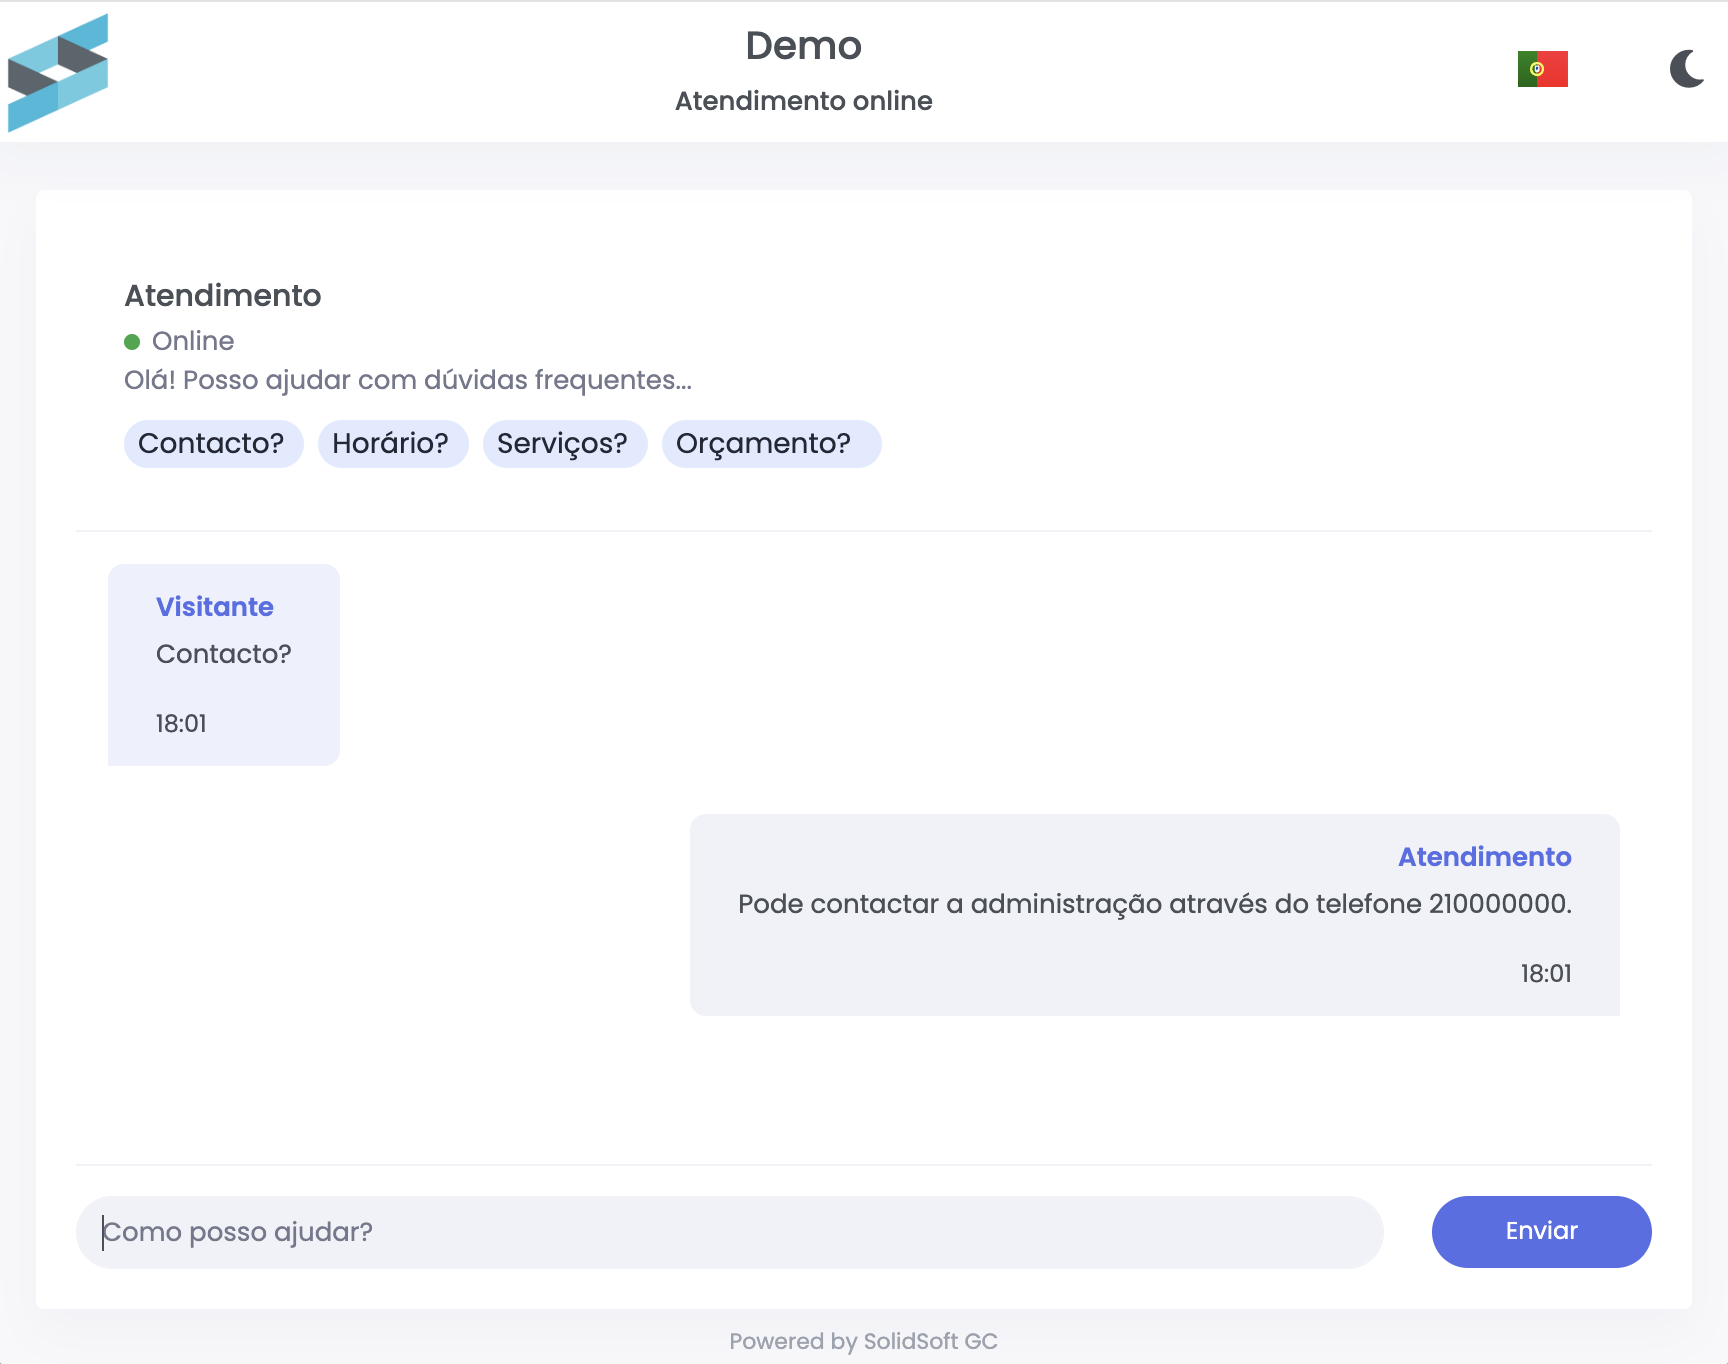Click the Demo header title
The height and width of the screenshot is (1364, 1728).
coord(804,46)
